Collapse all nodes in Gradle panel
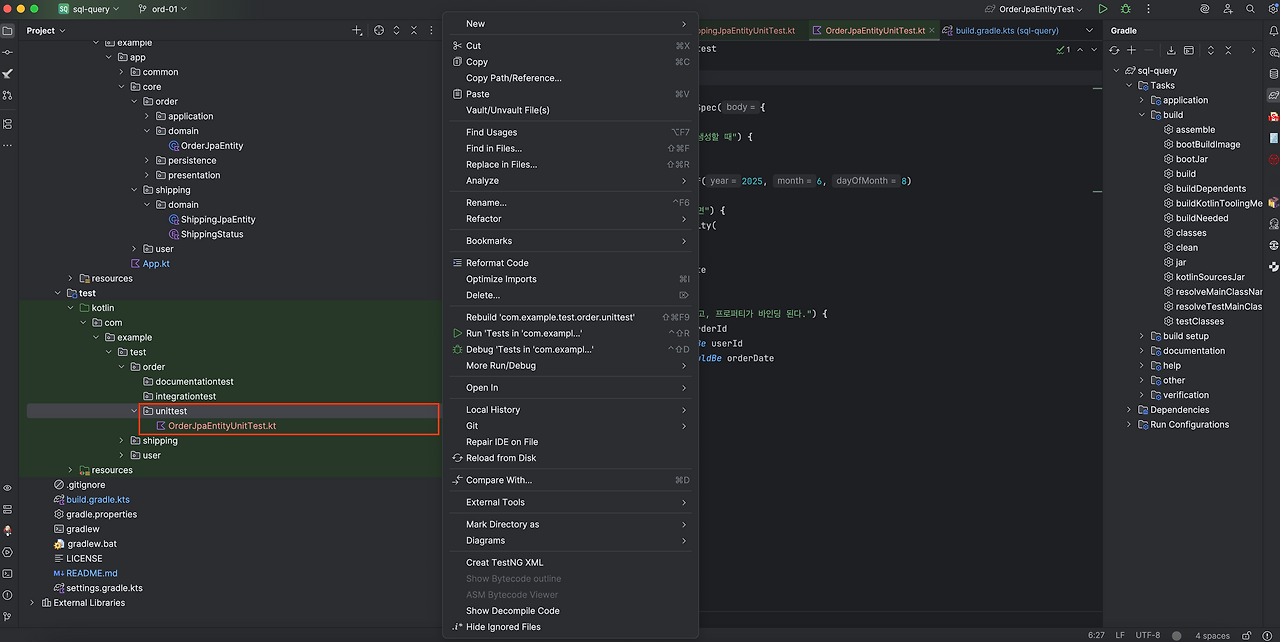 click(1227, 50)
